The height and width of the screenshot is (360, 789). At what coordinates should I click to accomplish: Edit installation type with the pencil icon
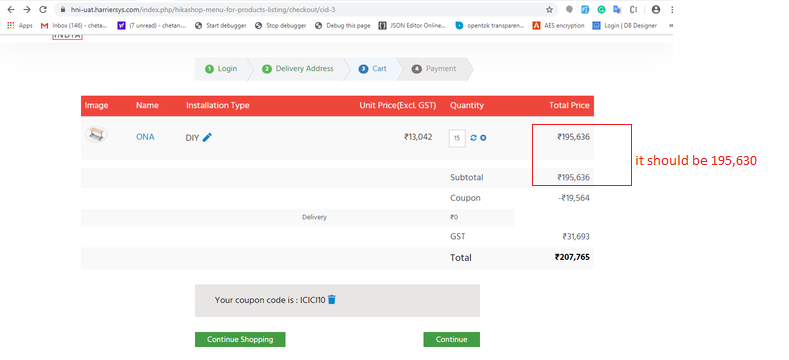pos(207,137)
